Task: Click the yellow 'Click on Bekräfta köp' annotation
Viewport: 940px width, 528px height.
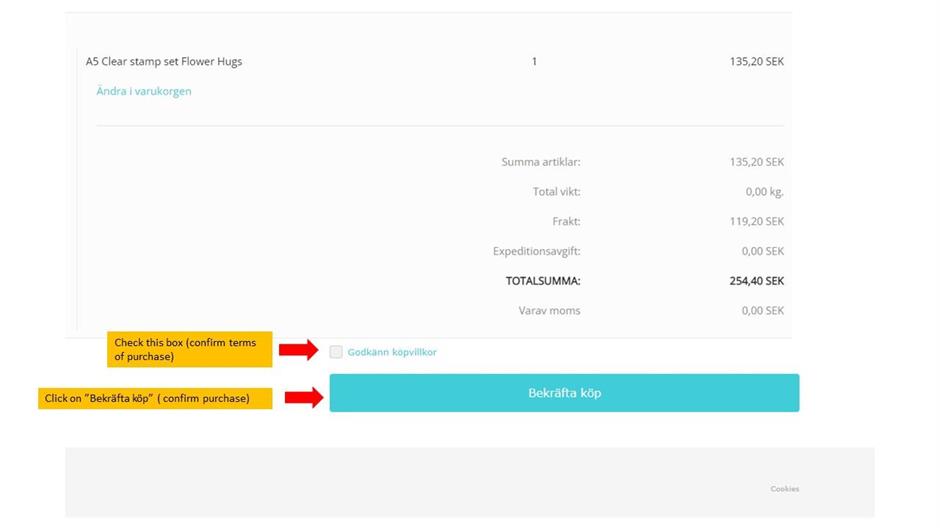Action: click(155, 399)
